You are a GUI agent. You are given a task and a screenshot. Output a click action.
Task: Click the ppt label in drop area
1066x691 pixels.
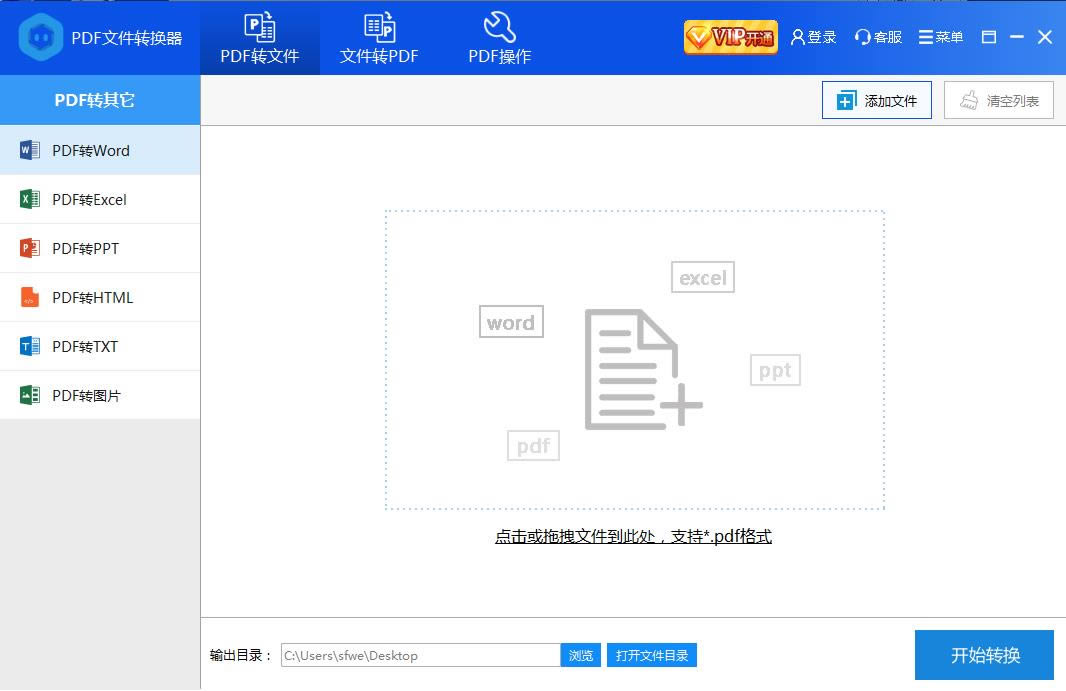tap(775, 370)
